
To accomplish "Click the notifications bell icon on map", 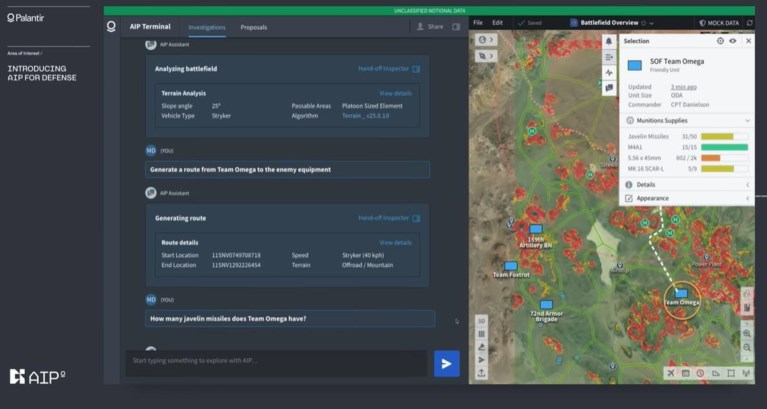I will coord(609,41).
